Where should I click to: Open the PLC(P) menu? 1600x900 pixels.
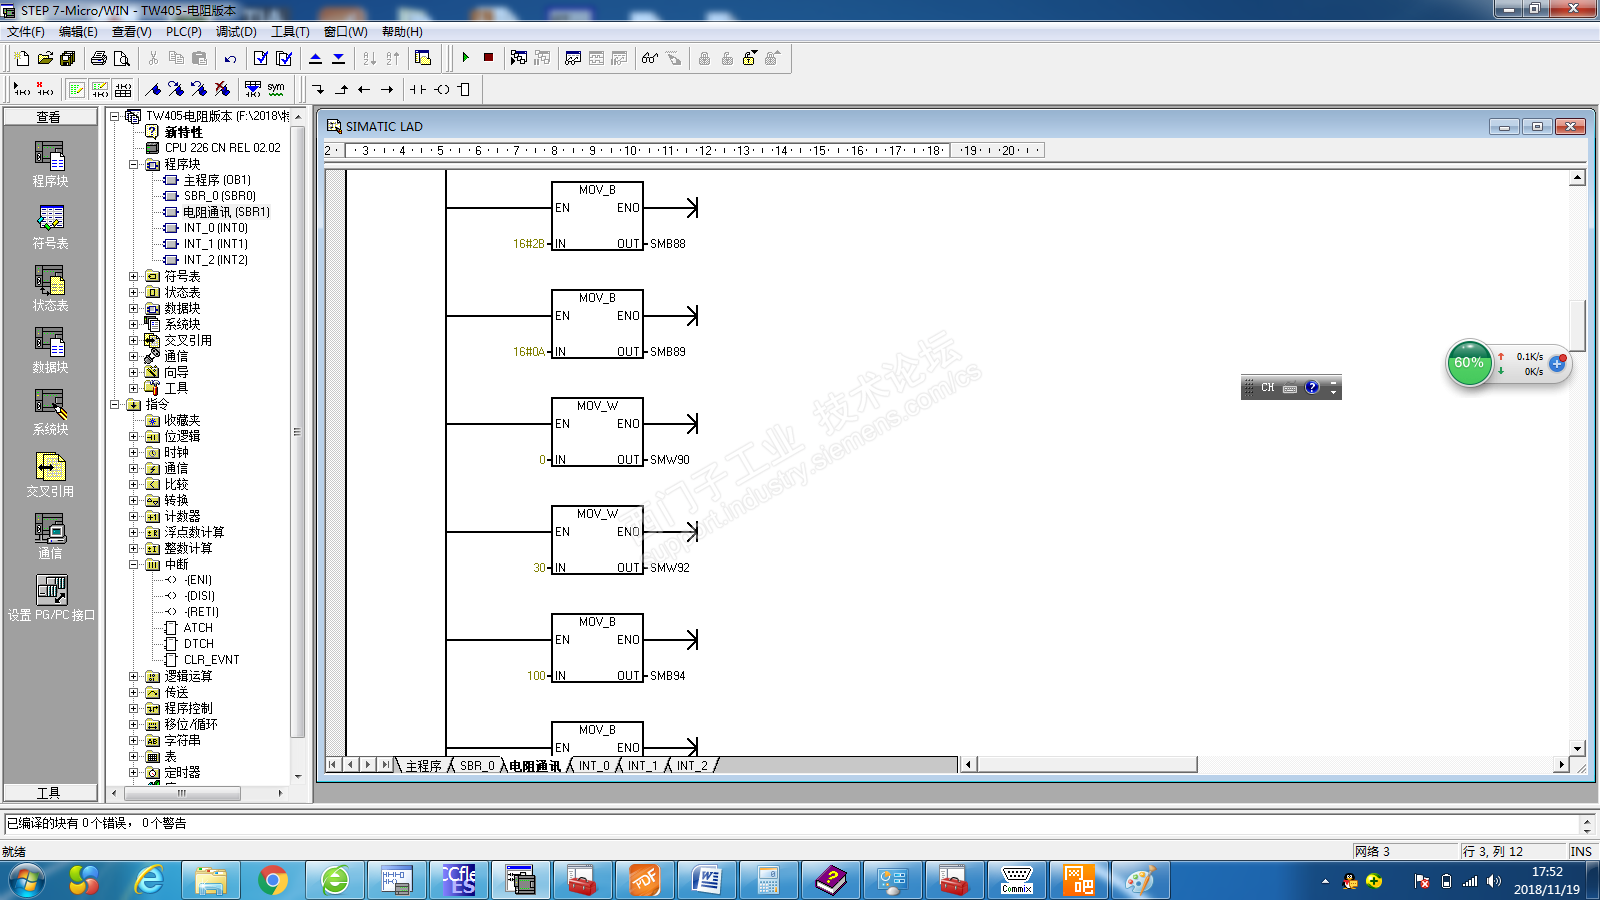pos(184,32)
